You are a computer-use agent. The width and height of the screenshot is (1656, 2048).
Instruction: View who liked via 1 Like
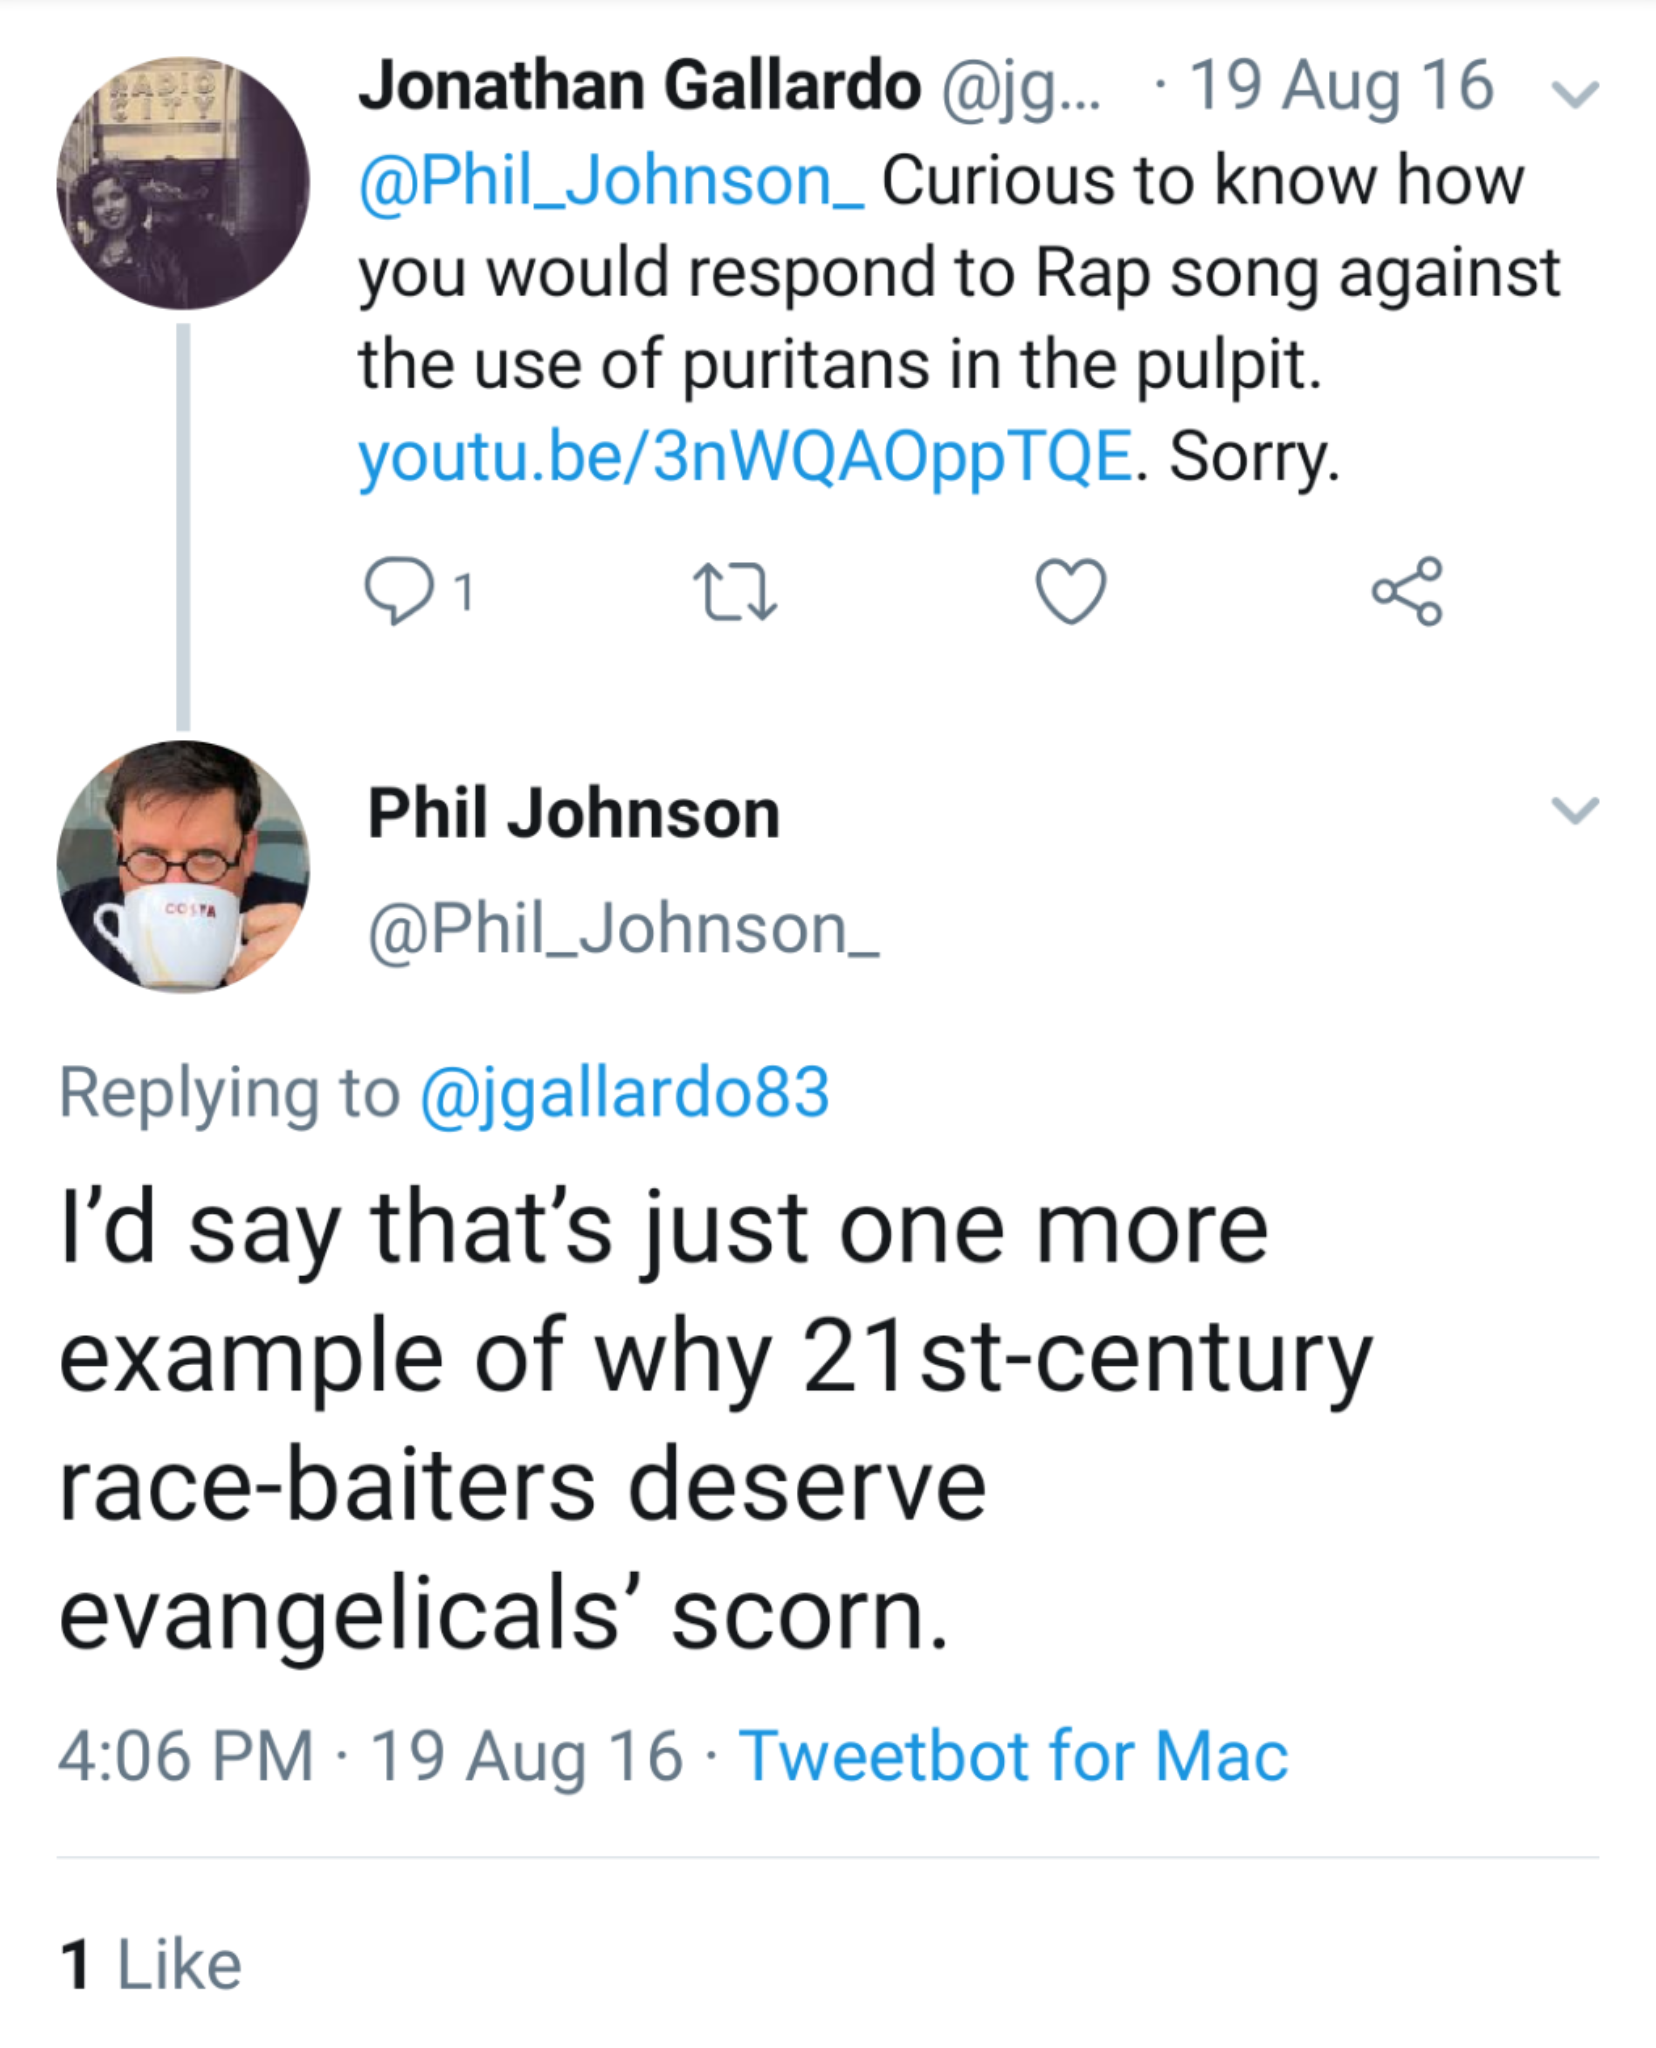[x=151, y=1964]
